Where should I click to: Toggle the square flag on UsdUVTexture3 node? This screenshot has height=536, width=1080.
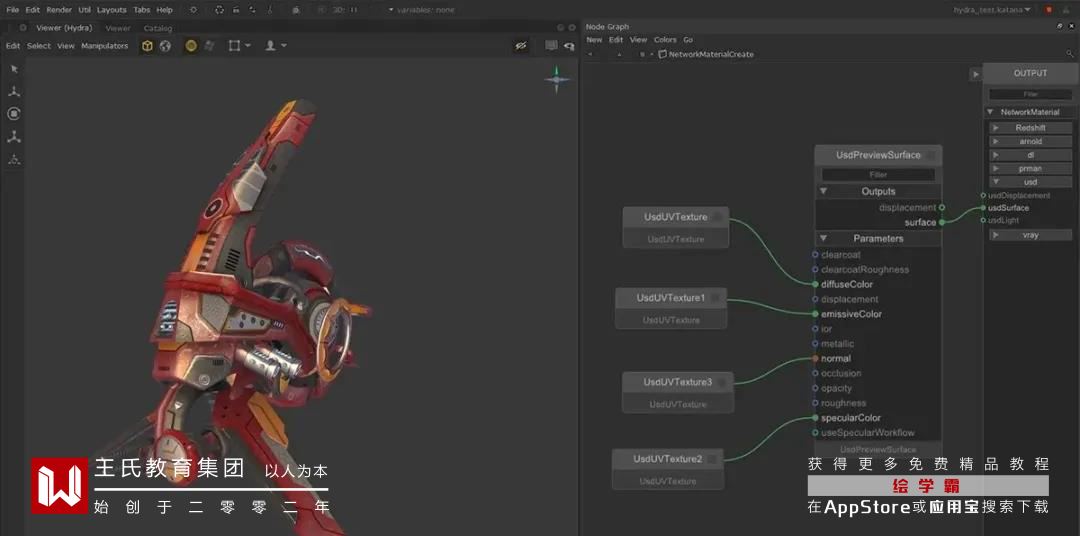click(722, 382)
